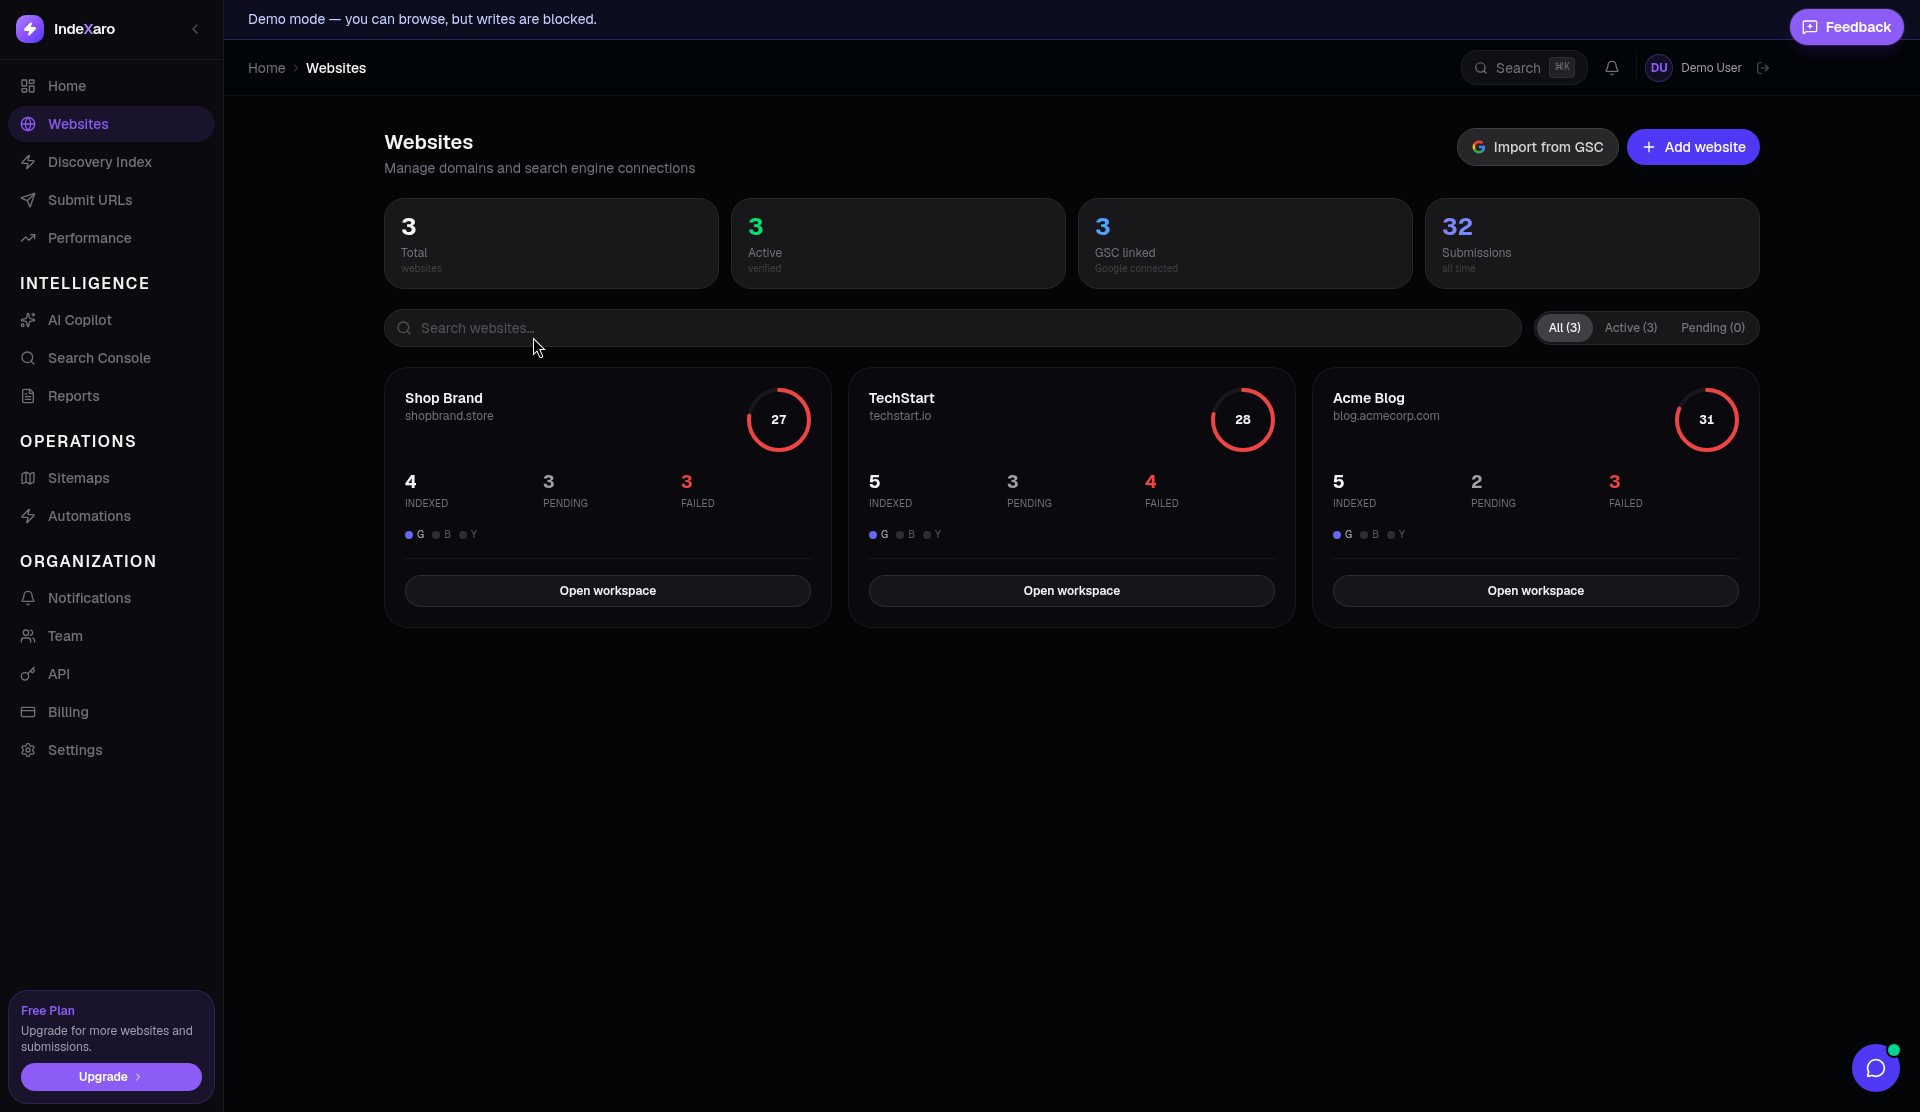This screenshot has height=1112, width=1920.
Task: Go to Billing page
Action: tap(111, 712)
